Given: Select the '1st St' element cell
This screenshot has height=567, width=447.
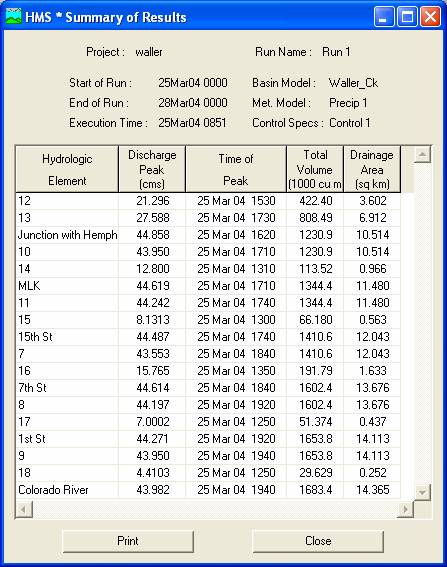Looking at the screenshot, I should click(67, 439).
